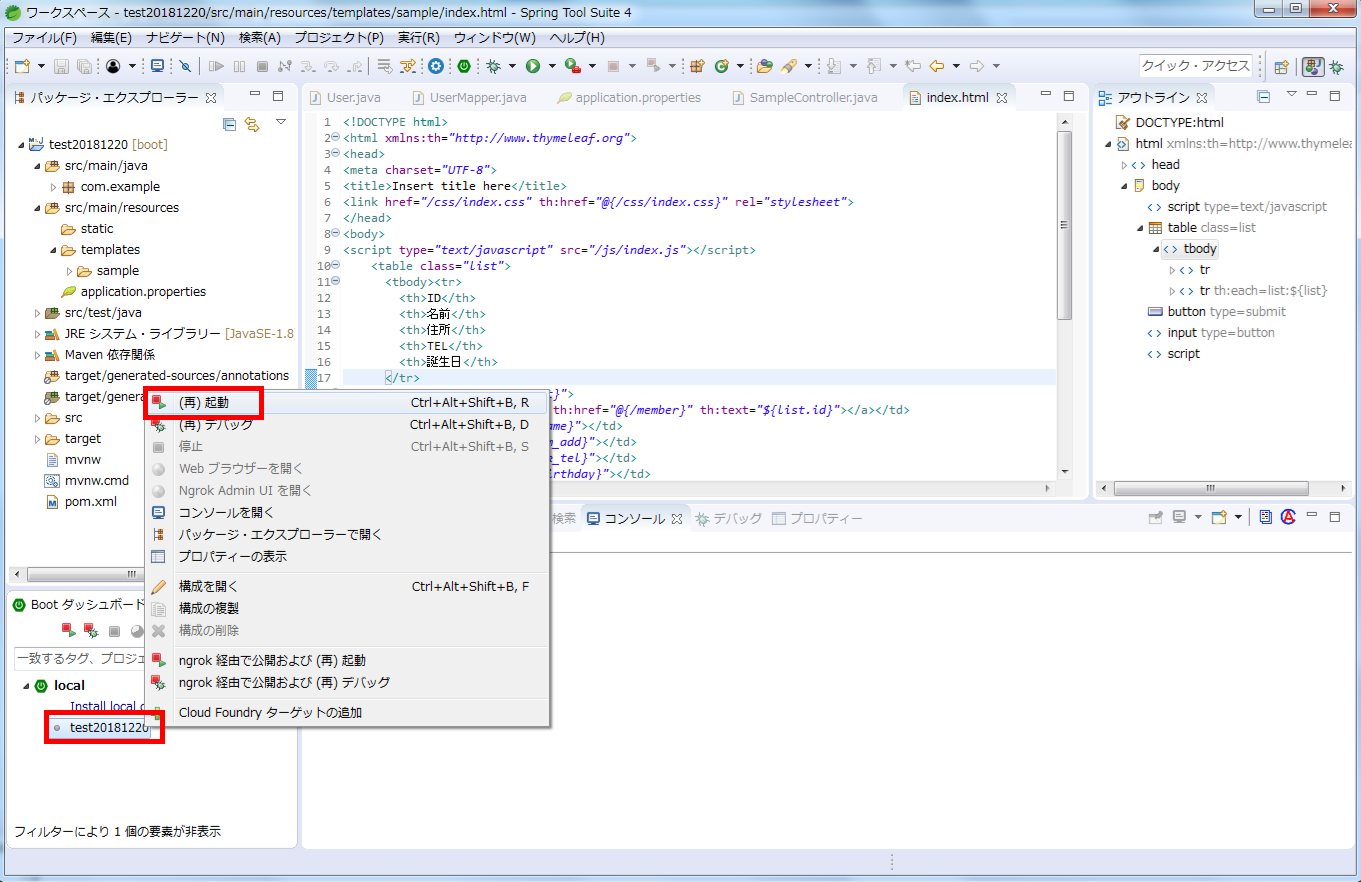Click the クイック・アクセス search field

point(1195,66)
